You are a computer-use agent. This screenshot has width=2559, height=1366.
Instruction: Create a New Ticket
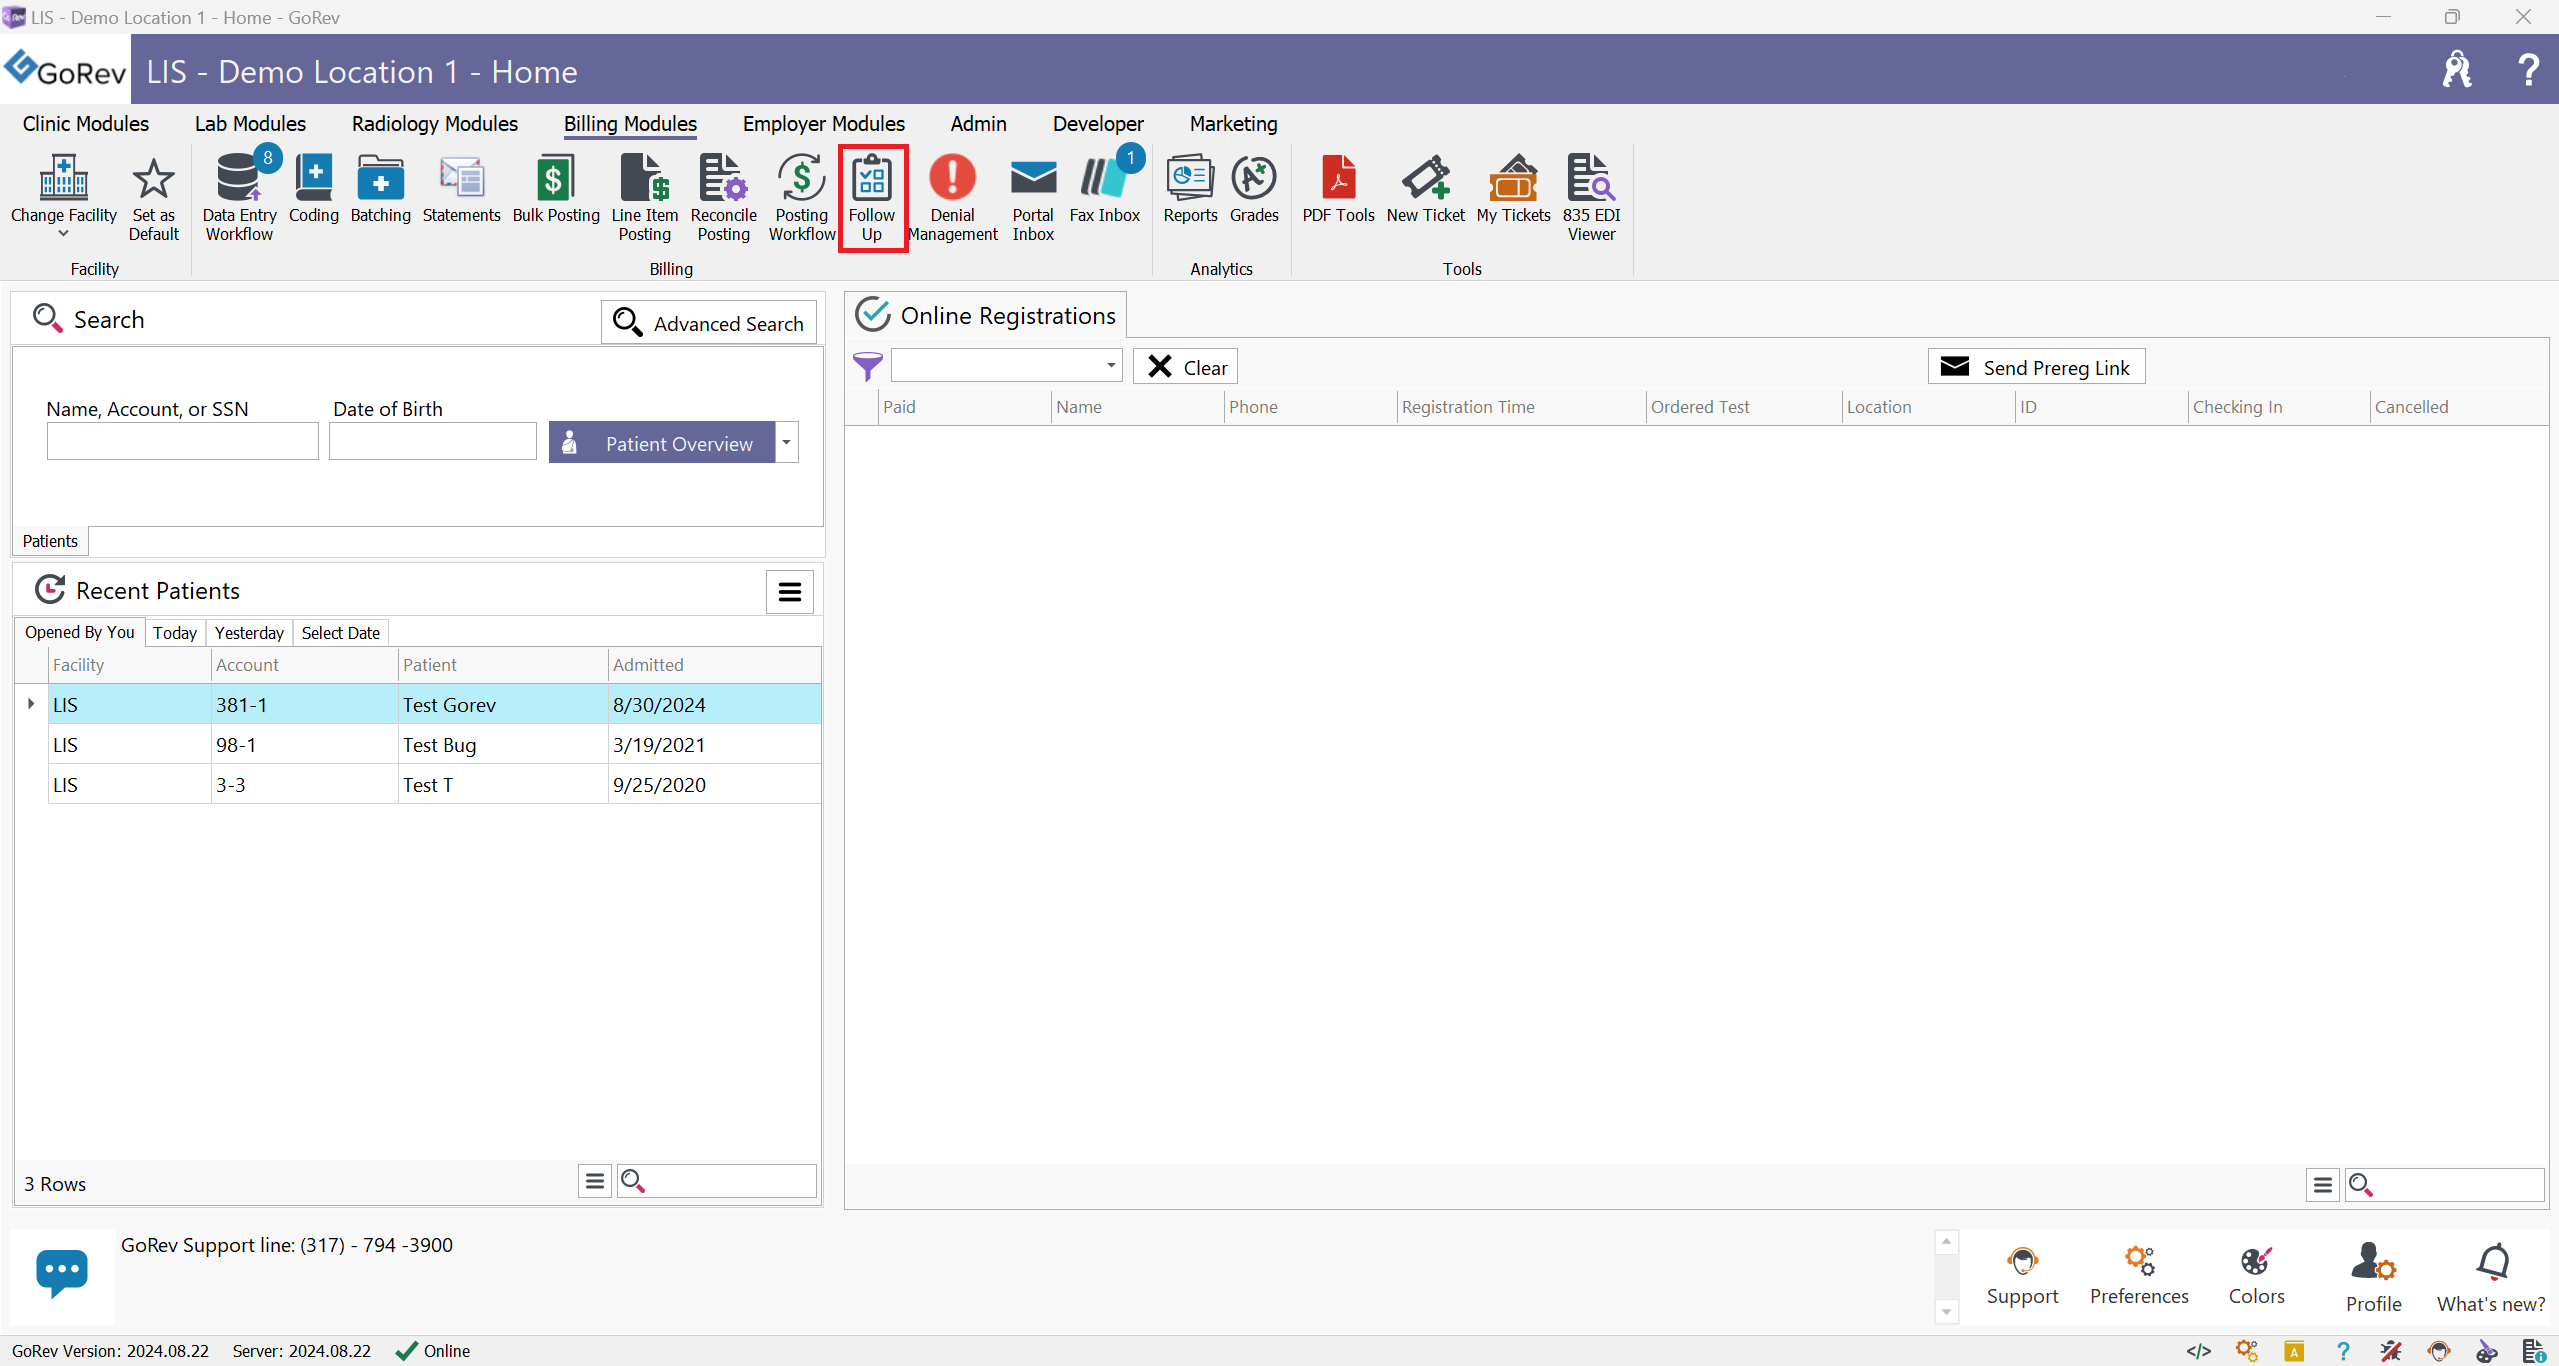pos(1425,190)
